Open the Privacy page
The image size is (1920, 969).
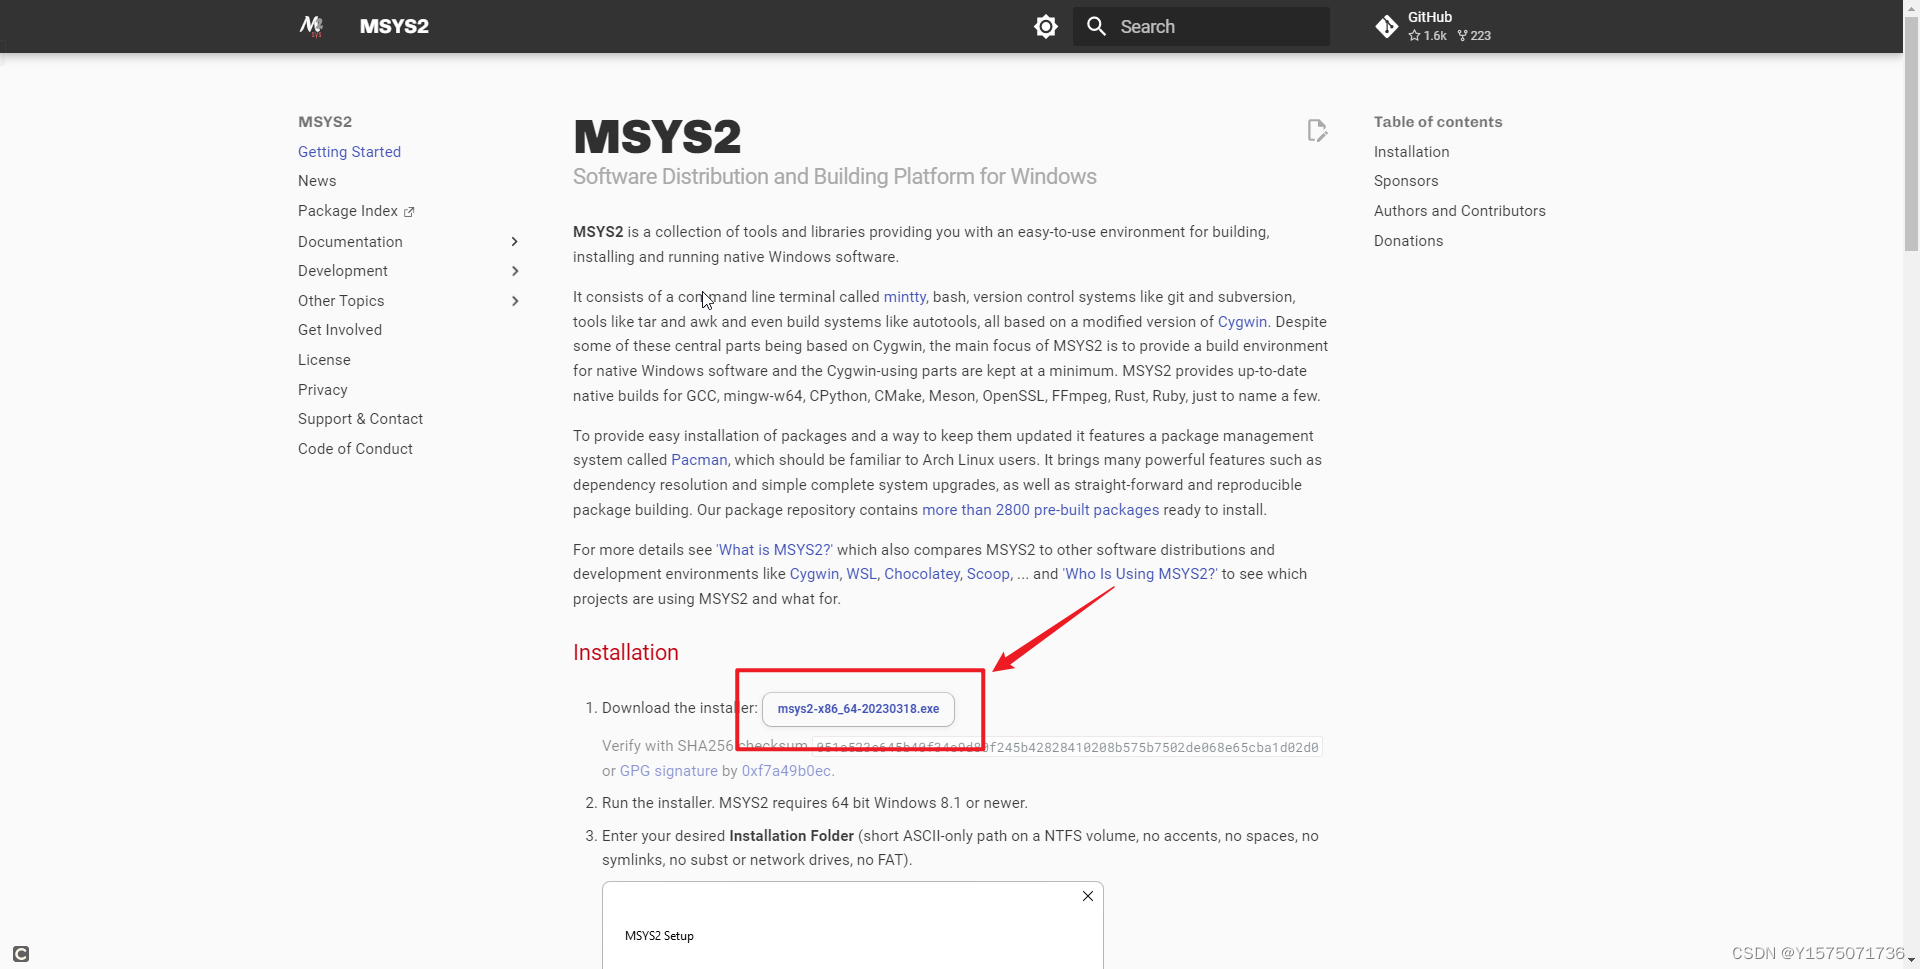pos(323,390)
